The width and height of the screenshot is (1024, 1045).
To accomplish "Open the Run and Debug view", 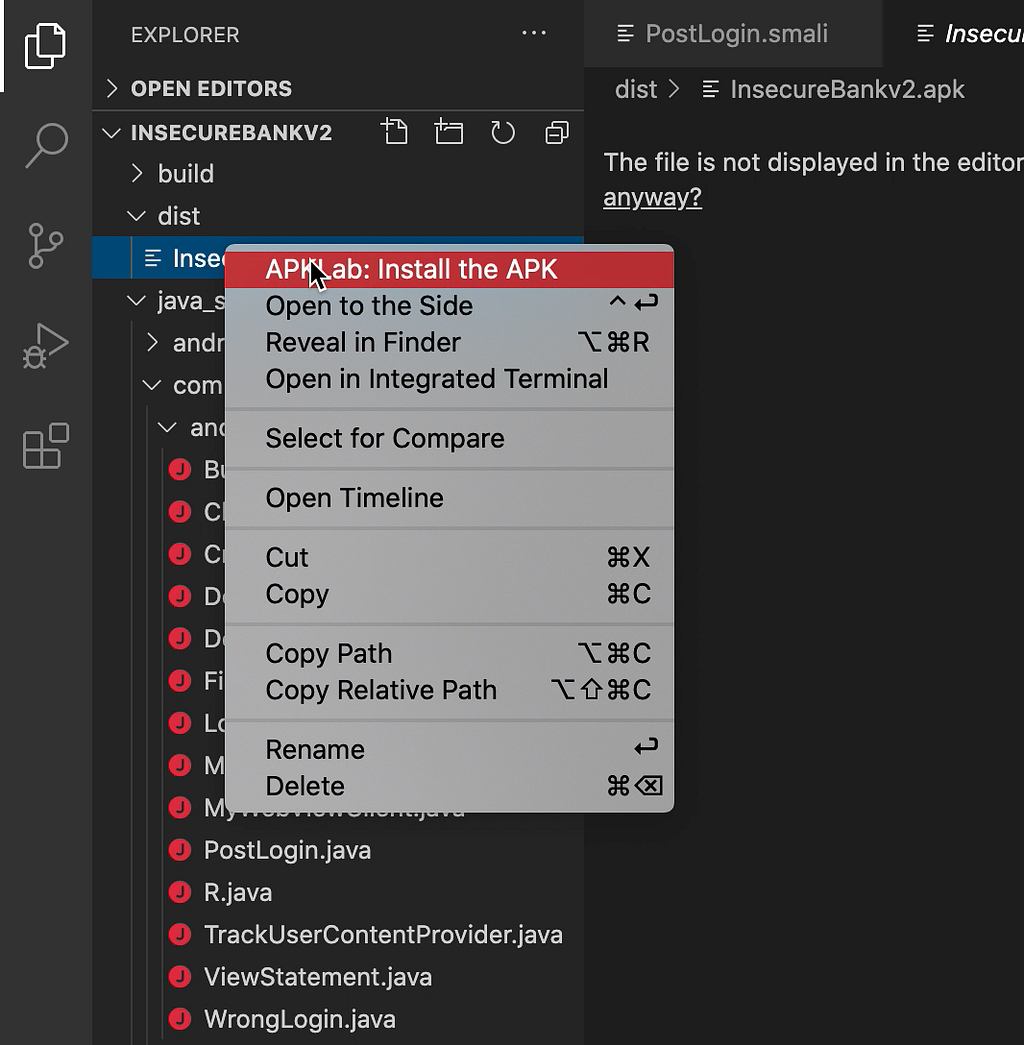I will [45, 346].
